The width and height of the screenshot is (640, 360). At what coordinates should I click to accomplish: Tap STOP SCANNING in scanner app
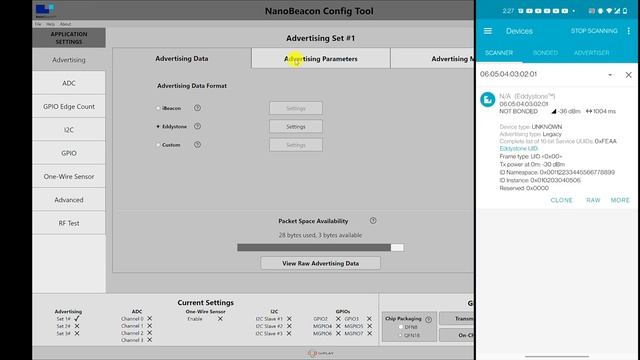(594, 31)
